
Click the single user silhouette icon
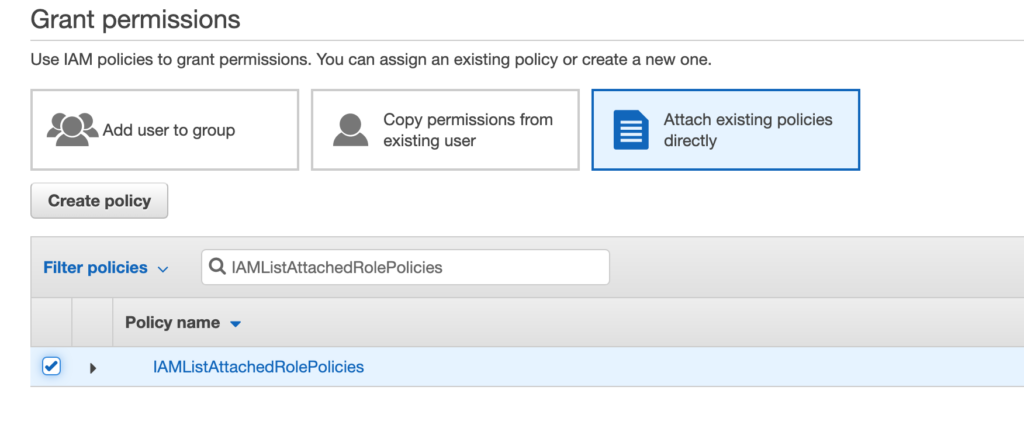[350, 130]
